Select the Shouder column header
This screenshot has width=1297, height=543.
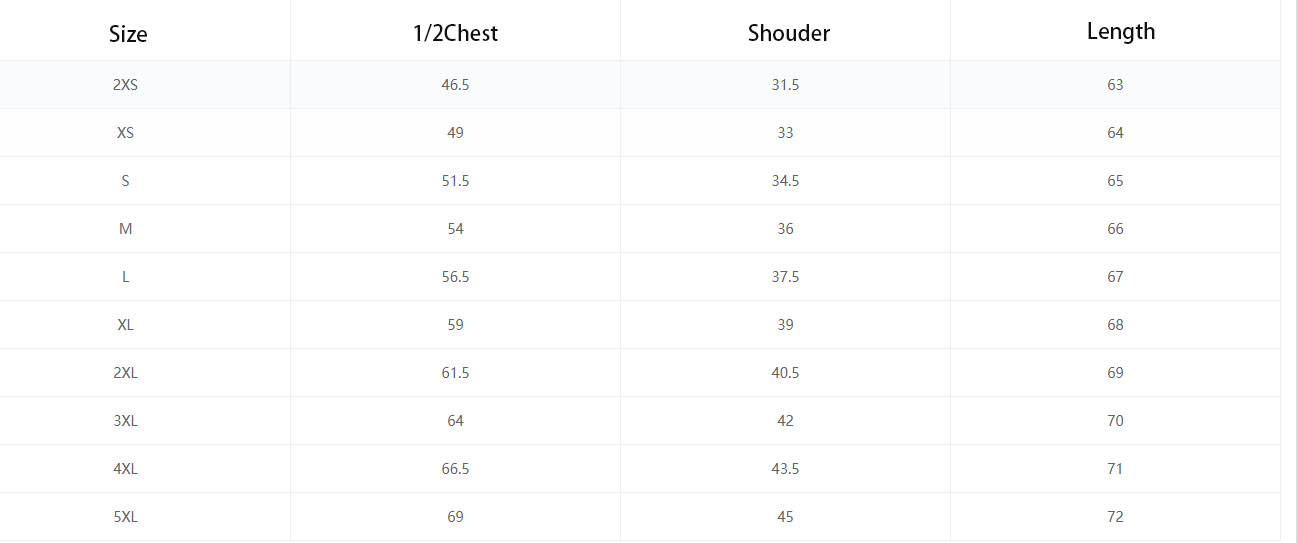[x=789, y=33]
